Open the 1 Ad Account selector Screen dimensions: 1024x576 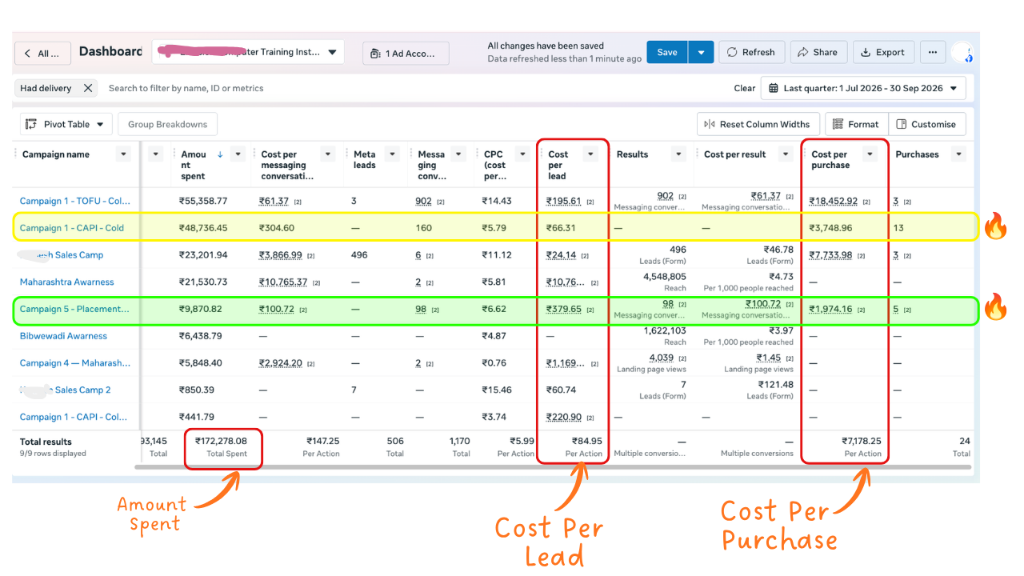coord(406,53)
